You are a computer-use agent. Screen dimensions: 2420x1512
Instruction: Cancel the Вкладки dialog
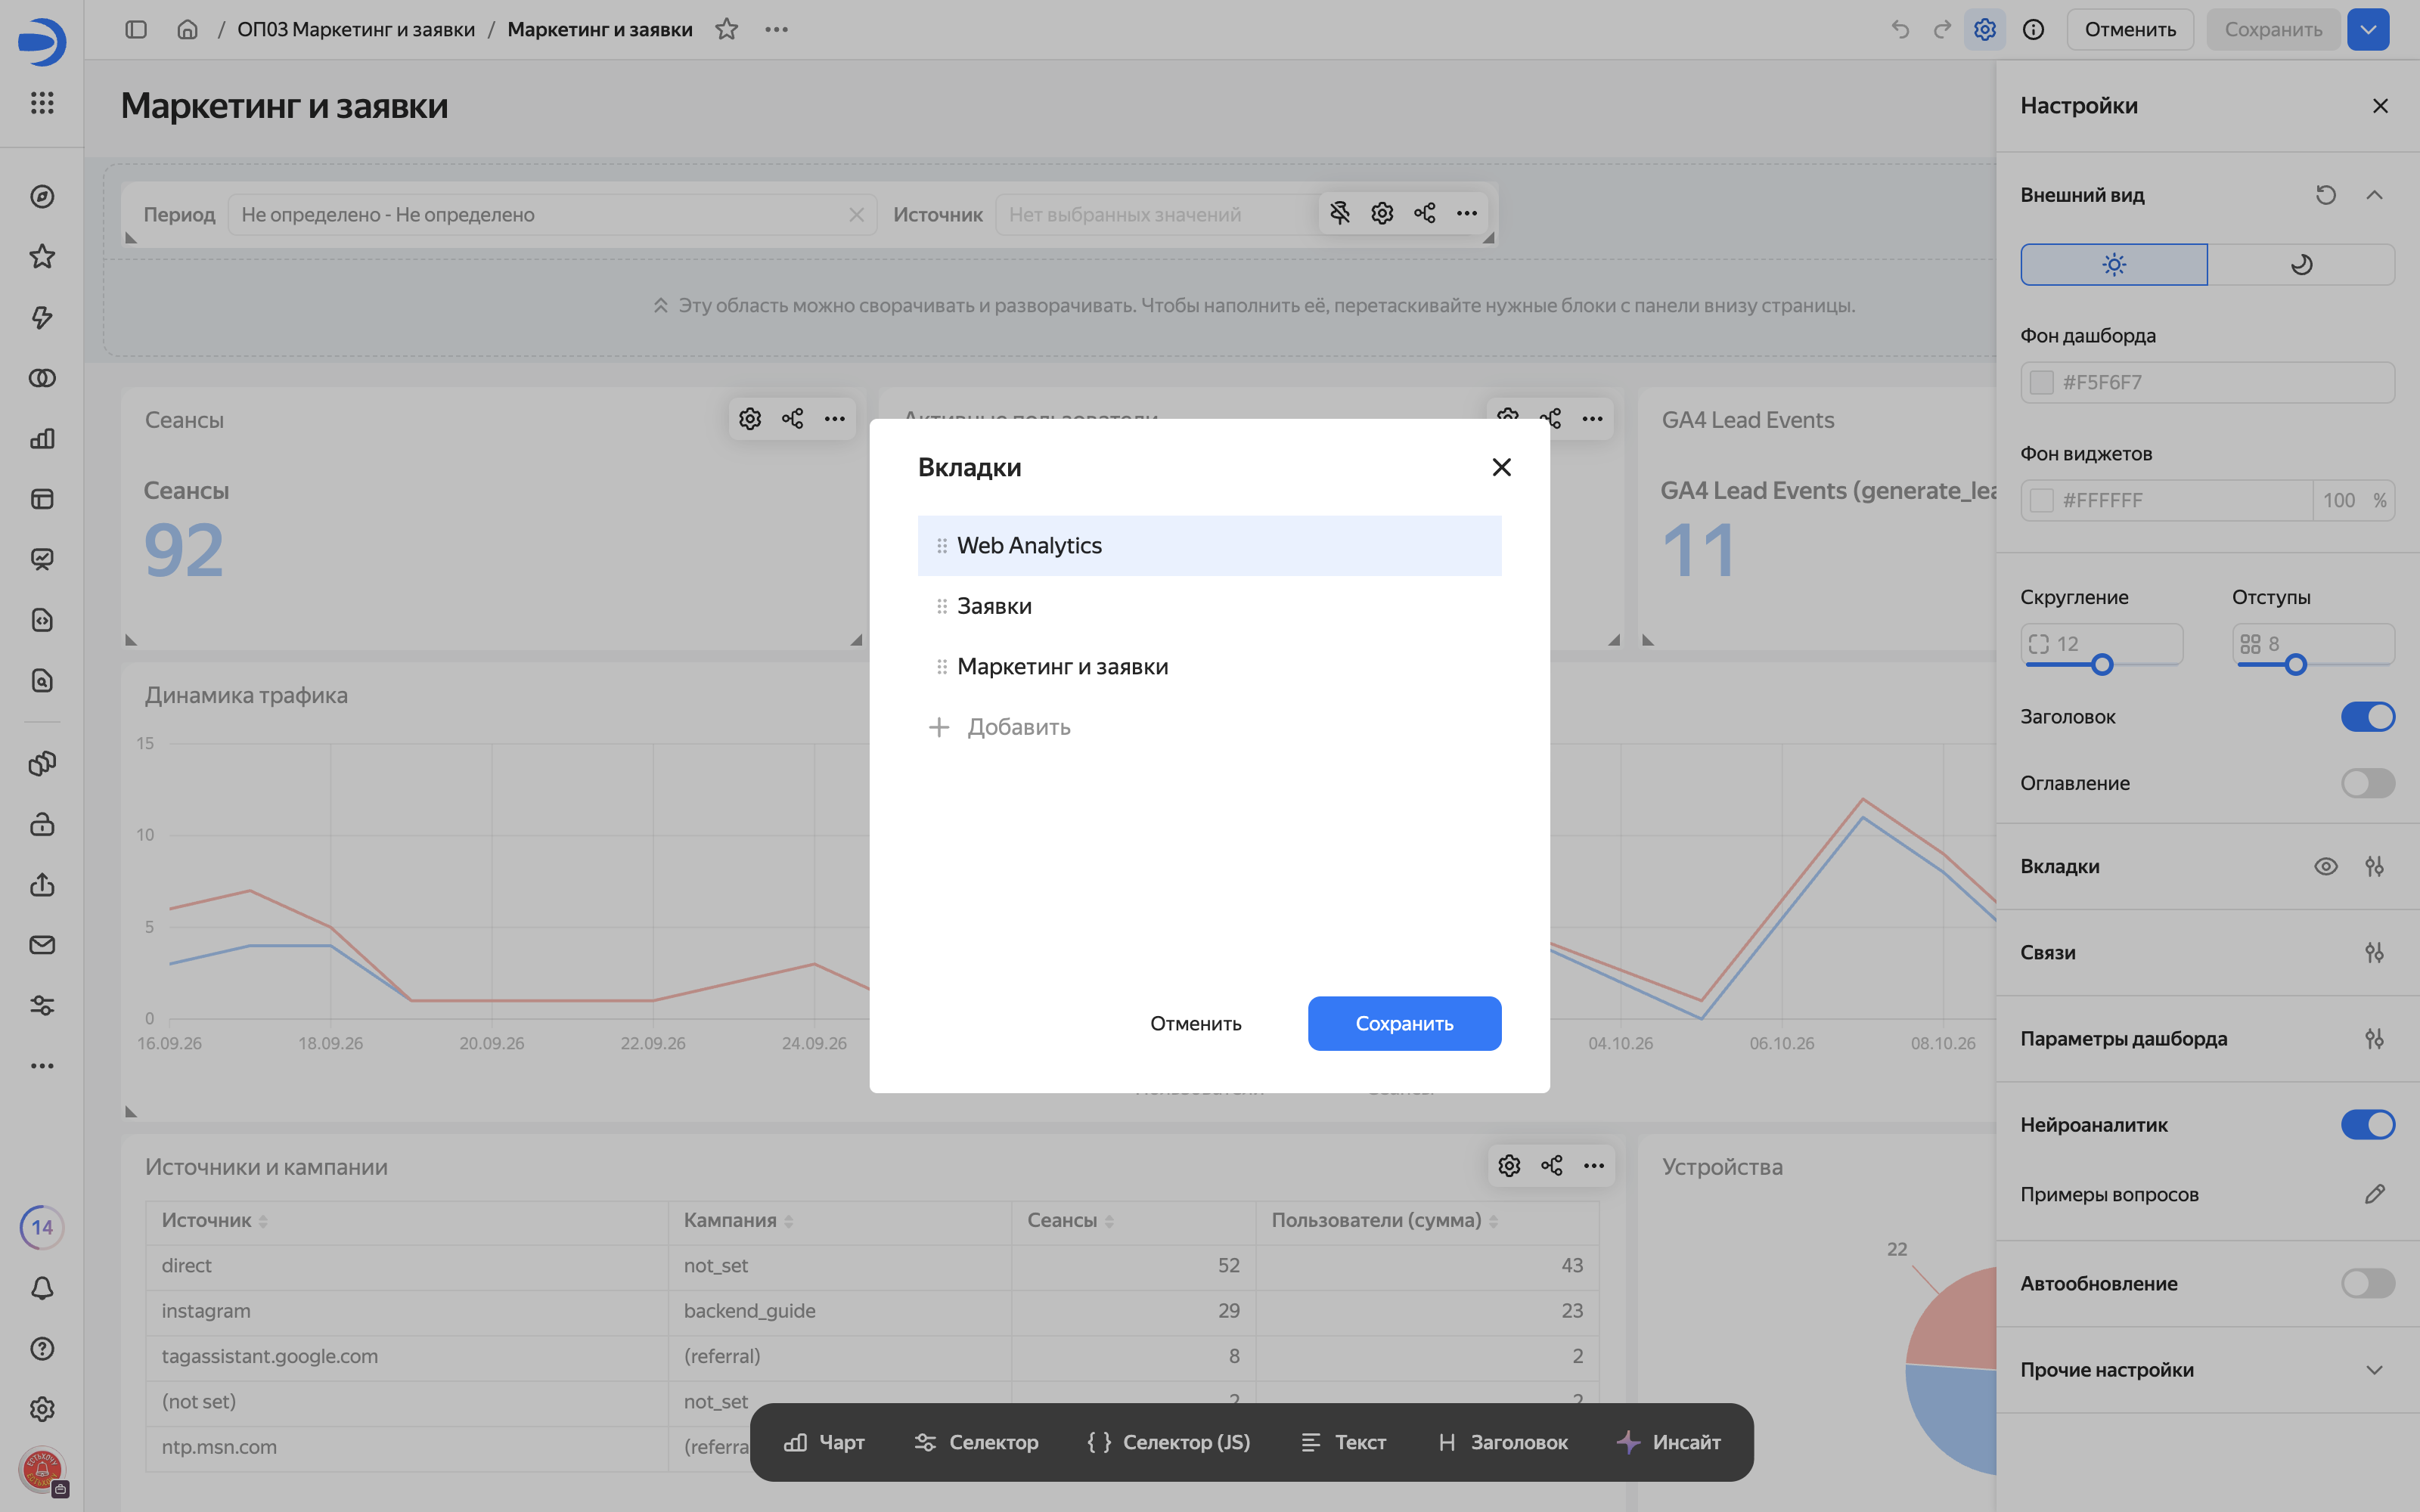click(x=1195, y=1023)
